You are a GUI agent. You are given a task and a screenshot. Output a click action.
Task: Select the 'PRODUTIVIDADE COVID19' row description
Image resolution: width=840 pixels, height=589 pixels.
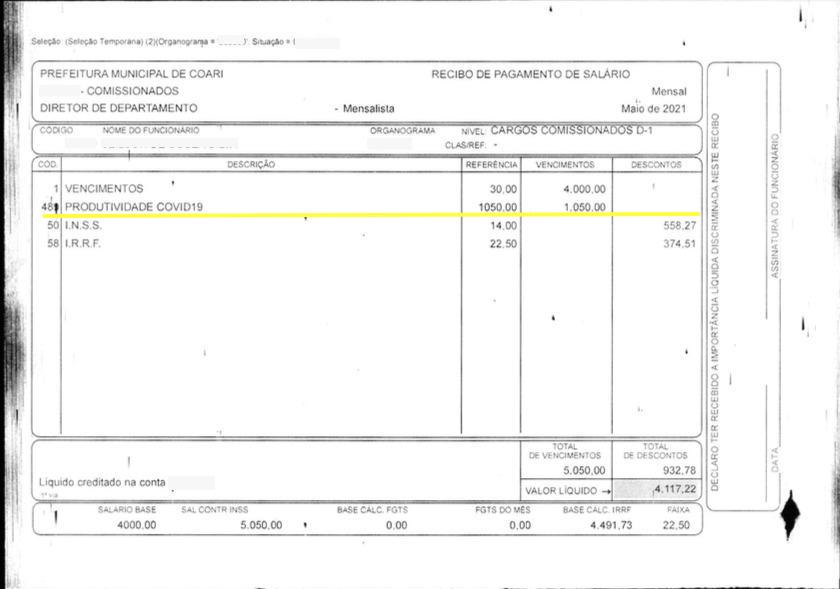point(134,206)
